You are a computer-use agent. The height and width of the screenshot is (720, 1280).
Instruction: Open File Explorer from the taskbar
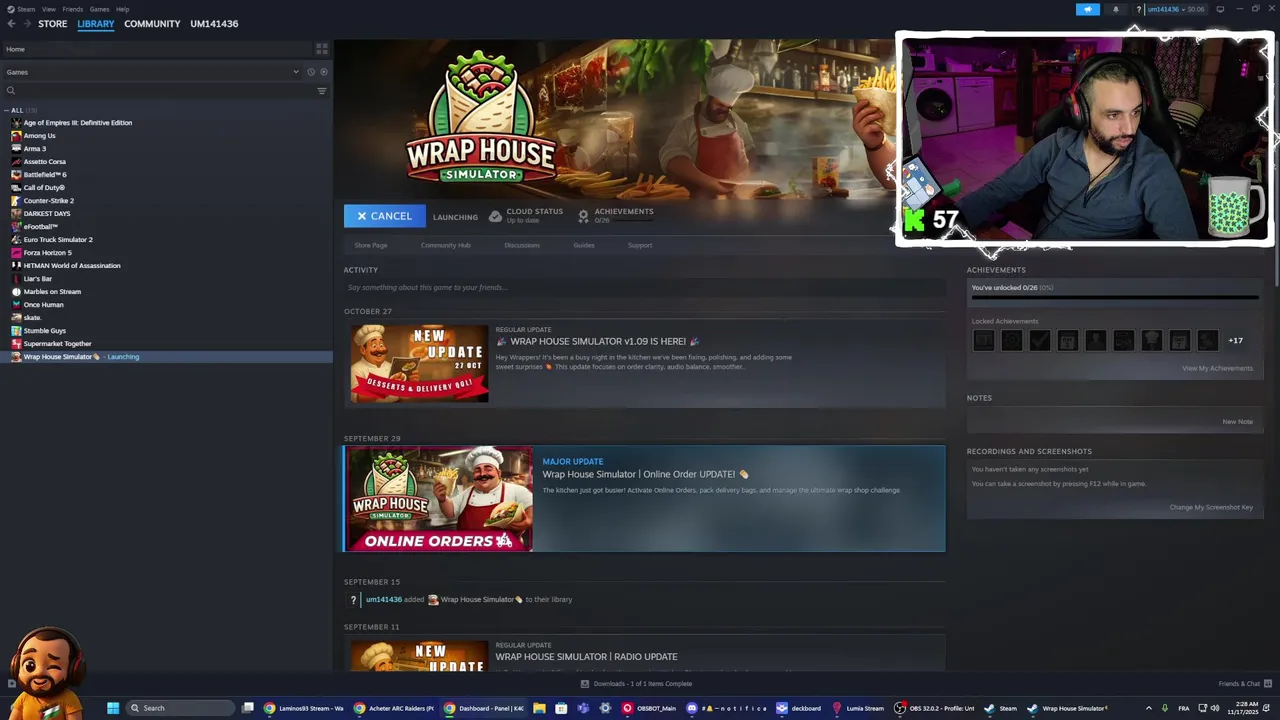pos(539,708)
